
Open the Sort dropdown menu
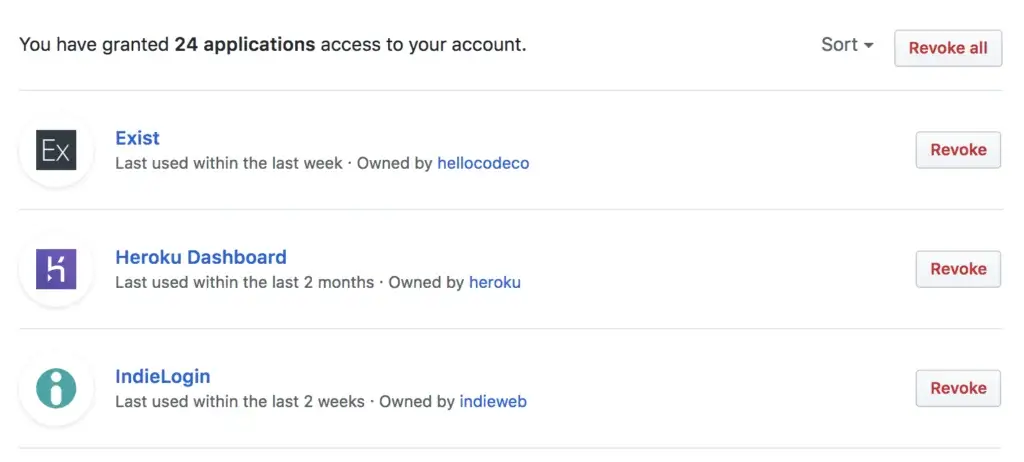847,45
